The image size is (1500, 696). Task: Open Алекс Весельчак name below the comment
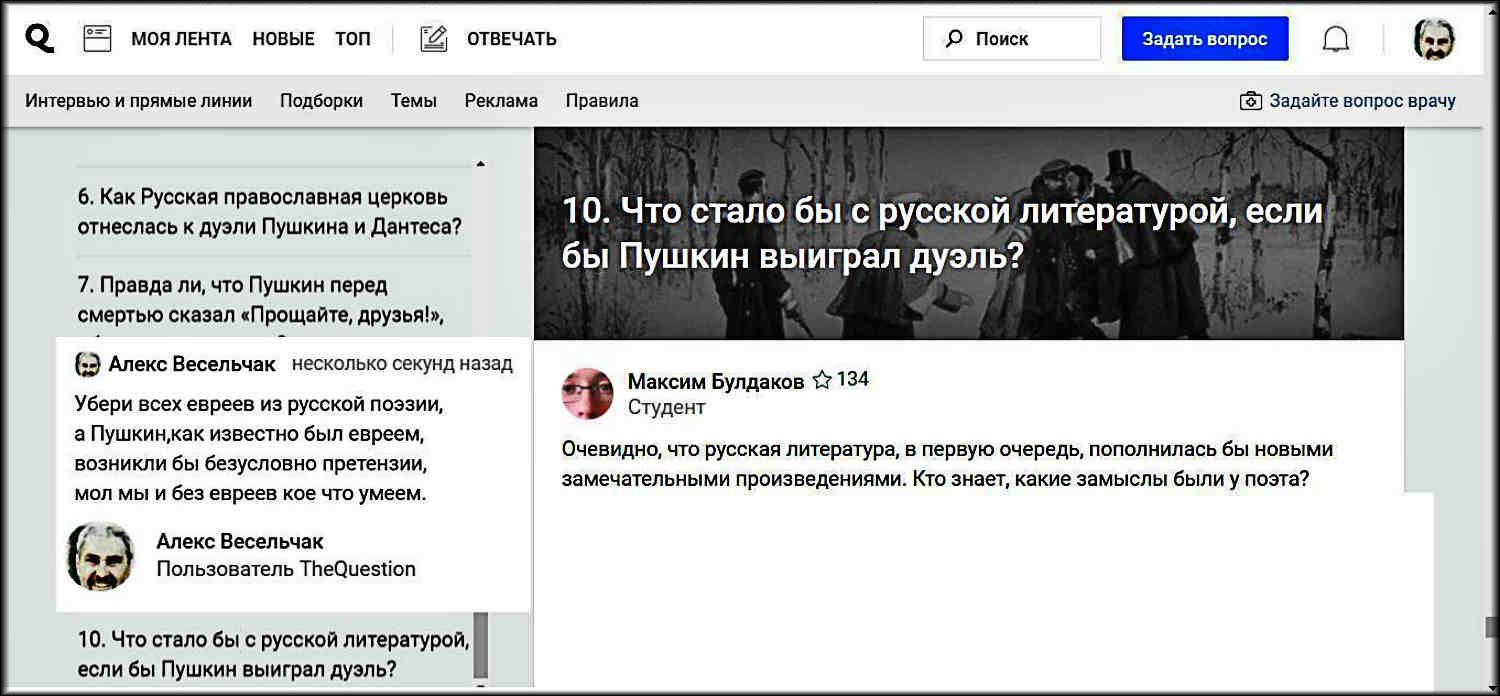tap(240, 541)
